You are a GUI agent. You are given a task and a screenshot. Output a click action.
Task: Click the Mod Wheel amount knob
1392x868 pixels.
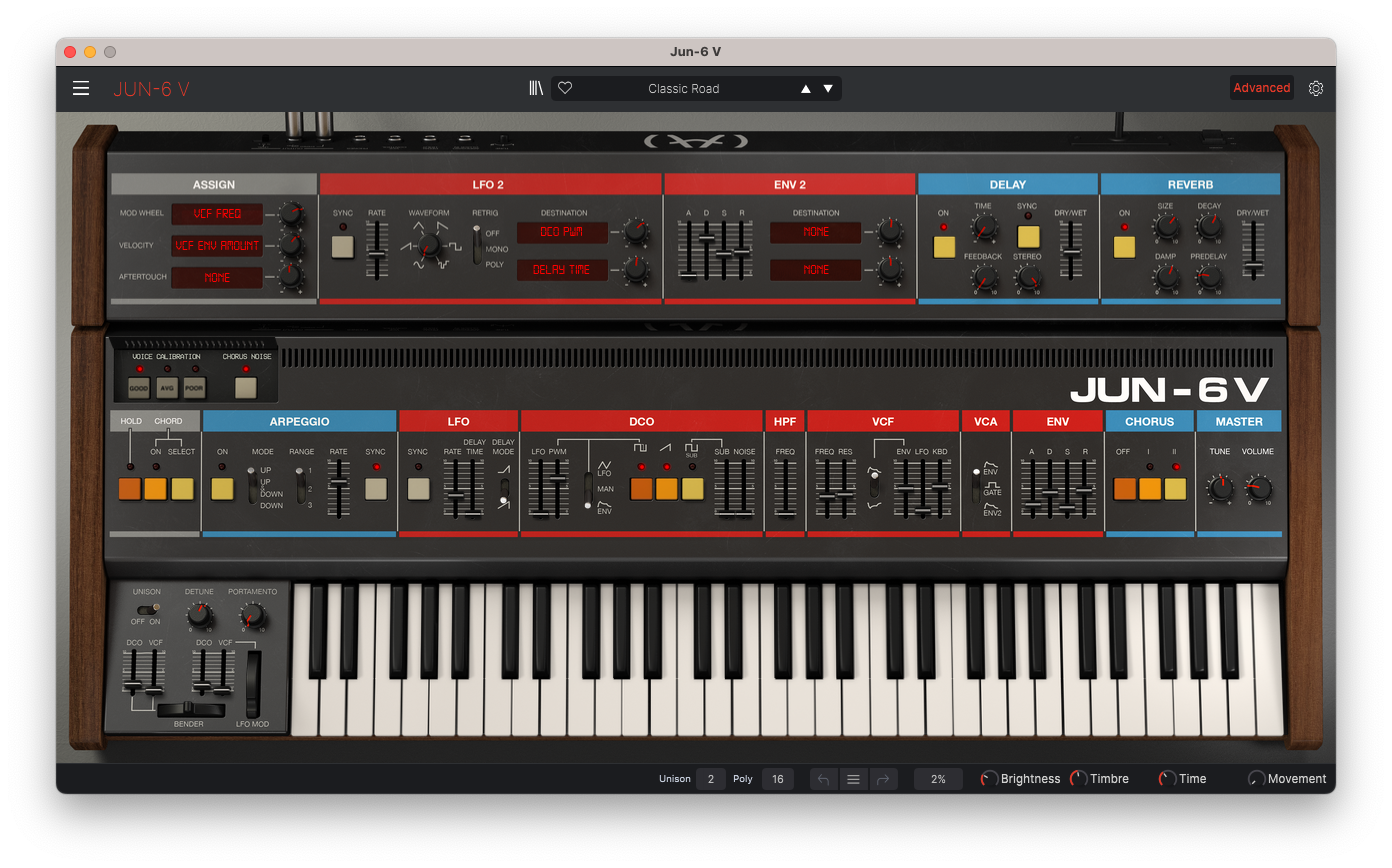pyautogui.click(x=290, y=213)
